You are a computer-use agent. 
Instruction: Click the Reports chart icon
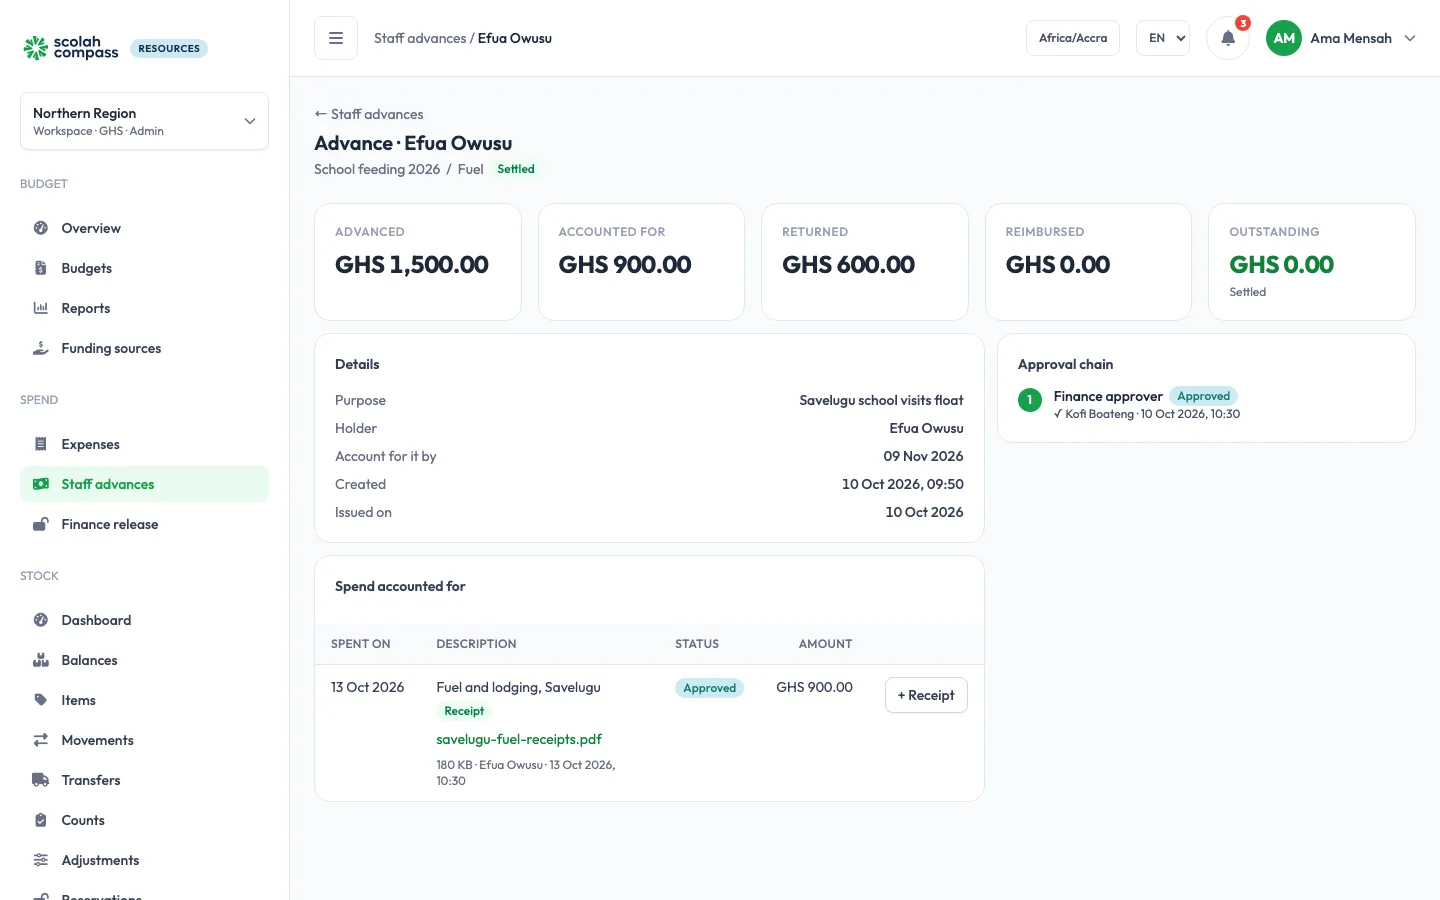[41, 308]
